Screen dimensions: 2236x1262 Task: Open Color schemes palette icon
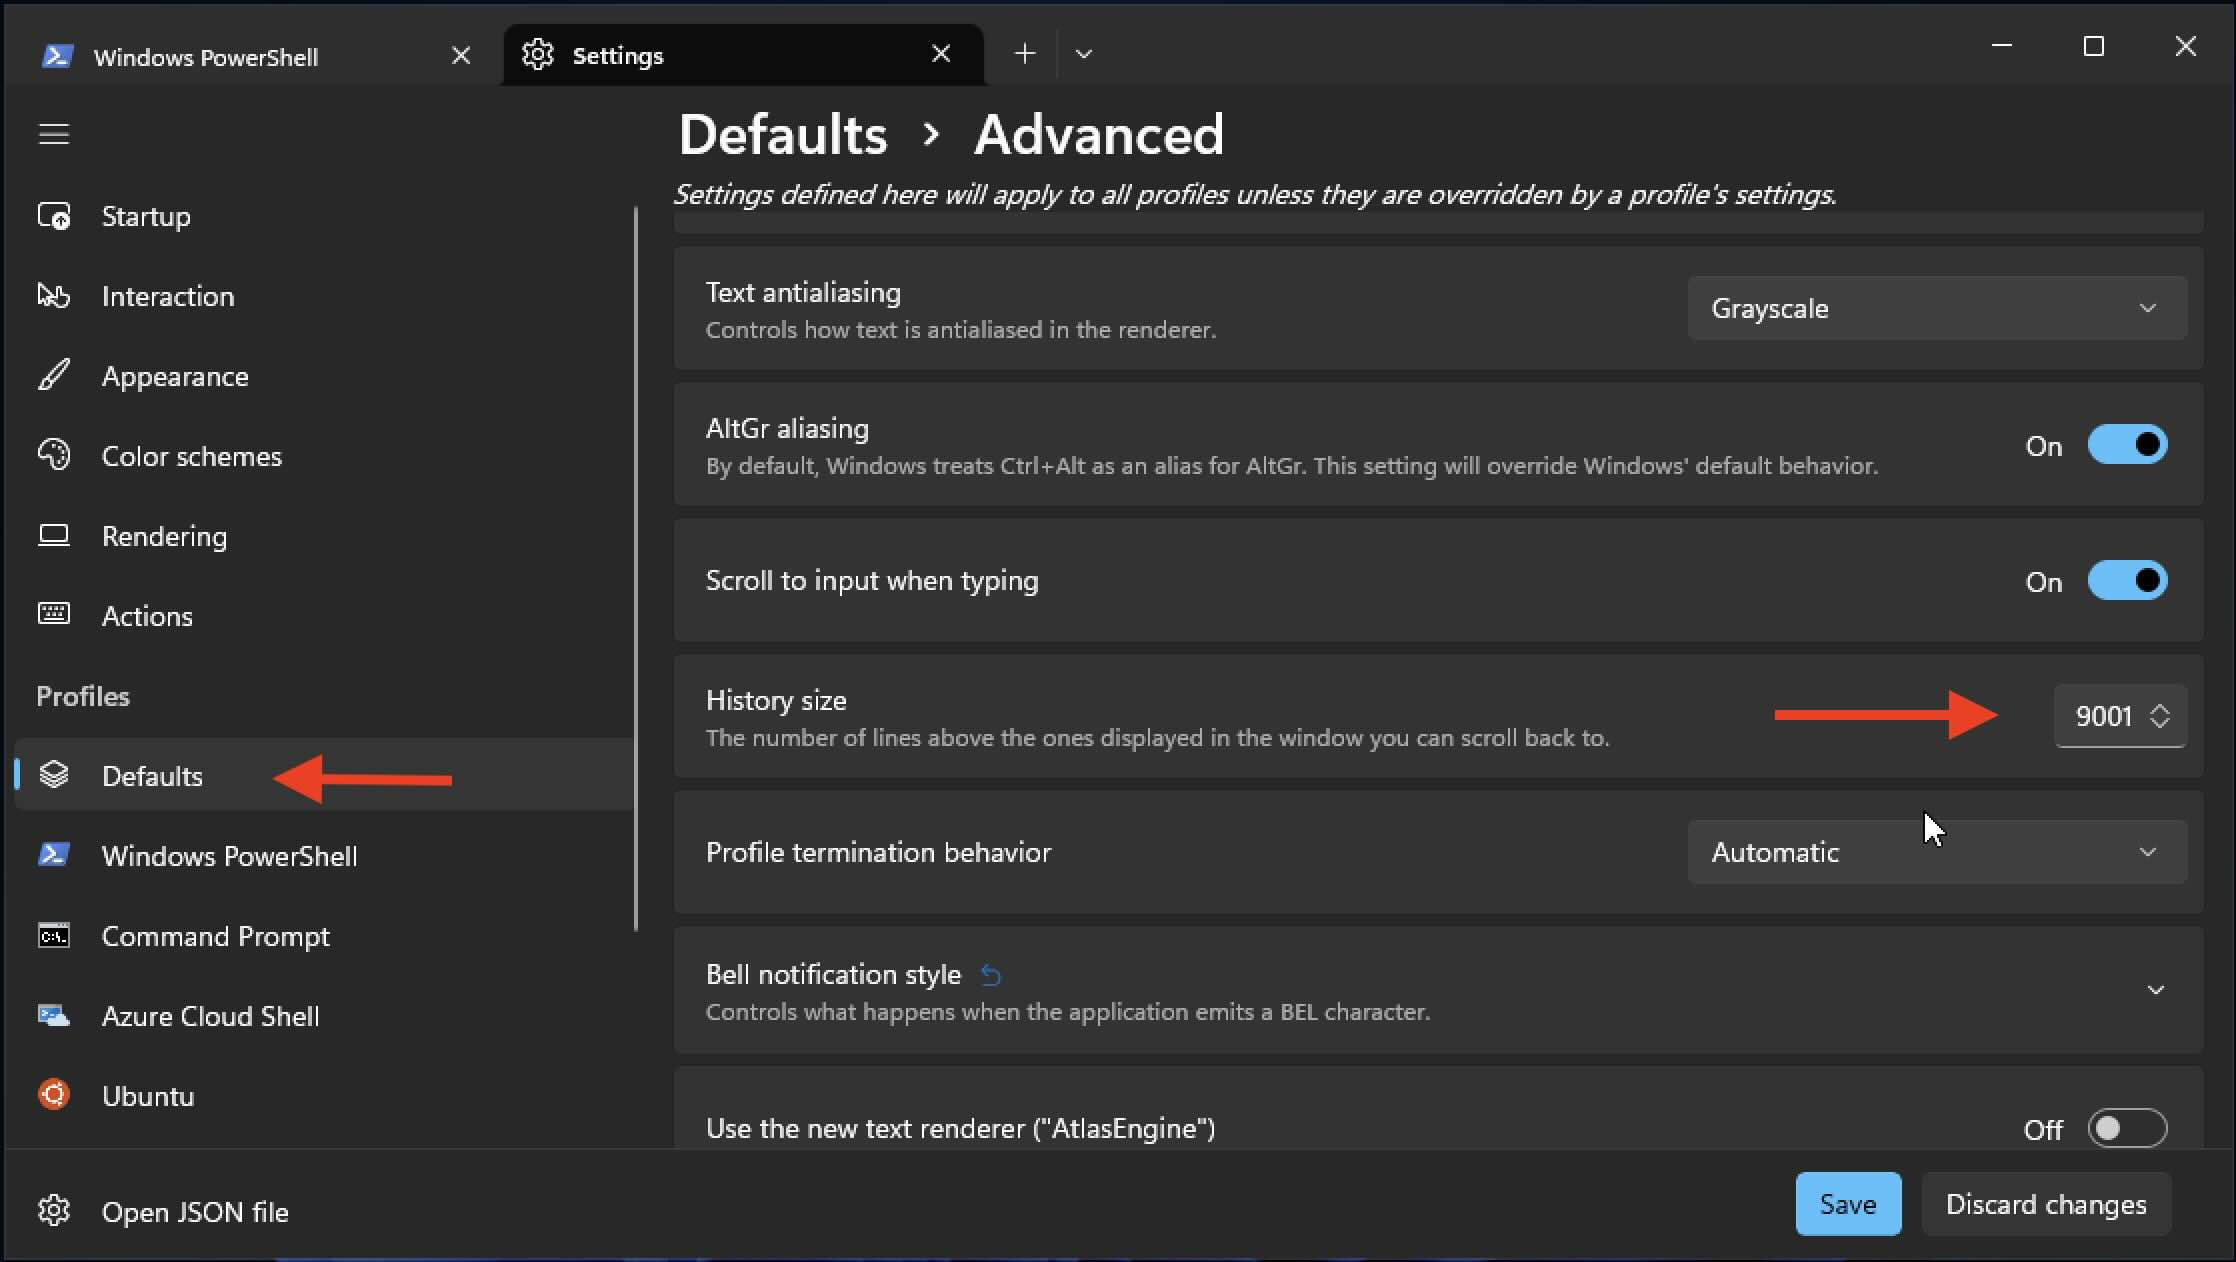[x=54, y=455]
